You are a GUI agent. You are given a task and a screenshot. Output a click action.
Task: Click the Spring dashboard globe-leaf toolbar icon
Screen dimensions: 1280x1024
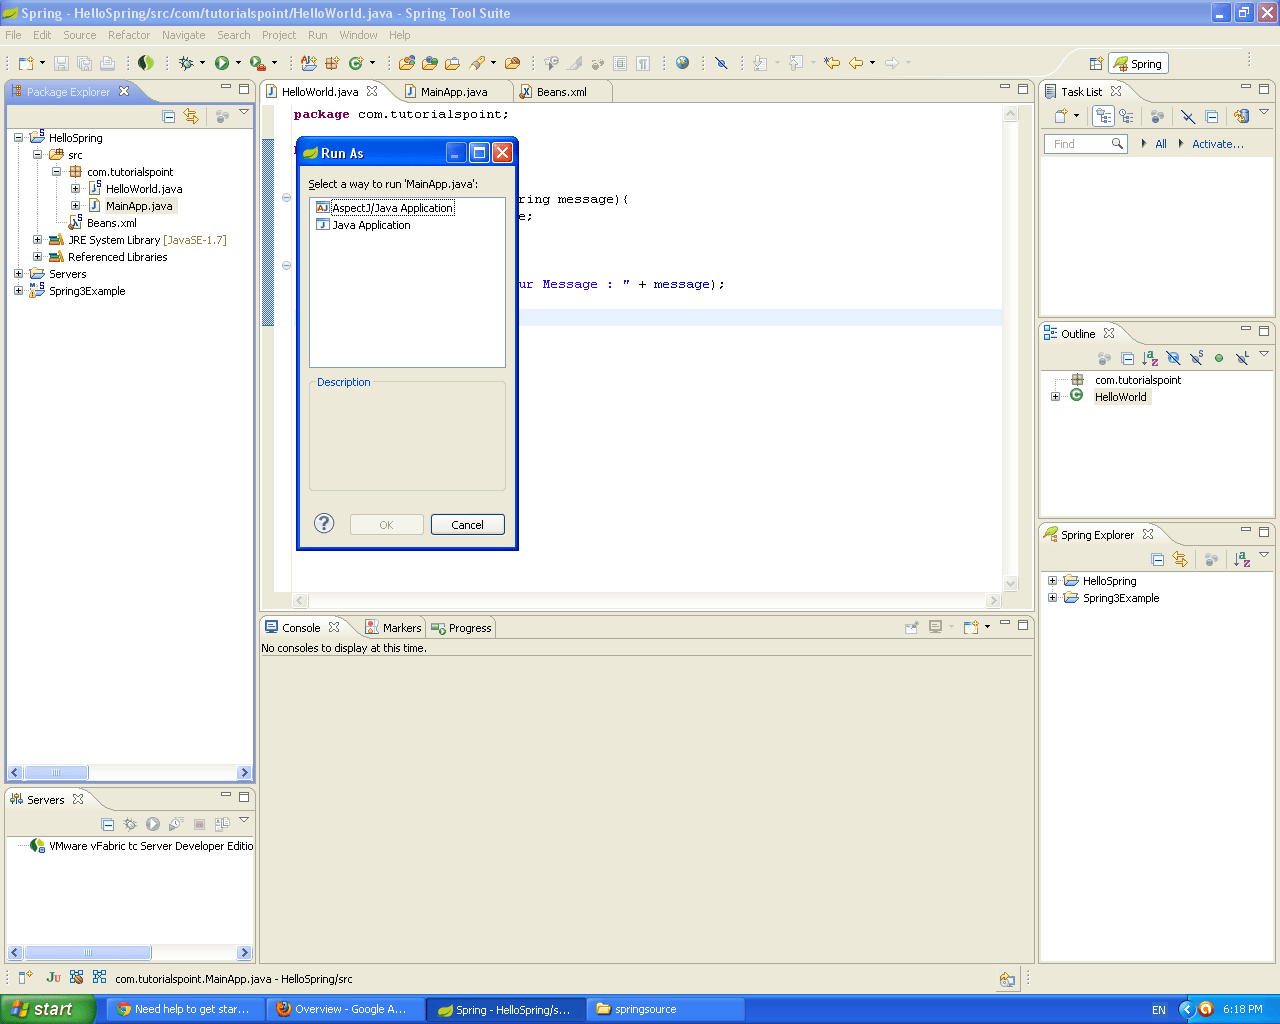coord(146,63)
